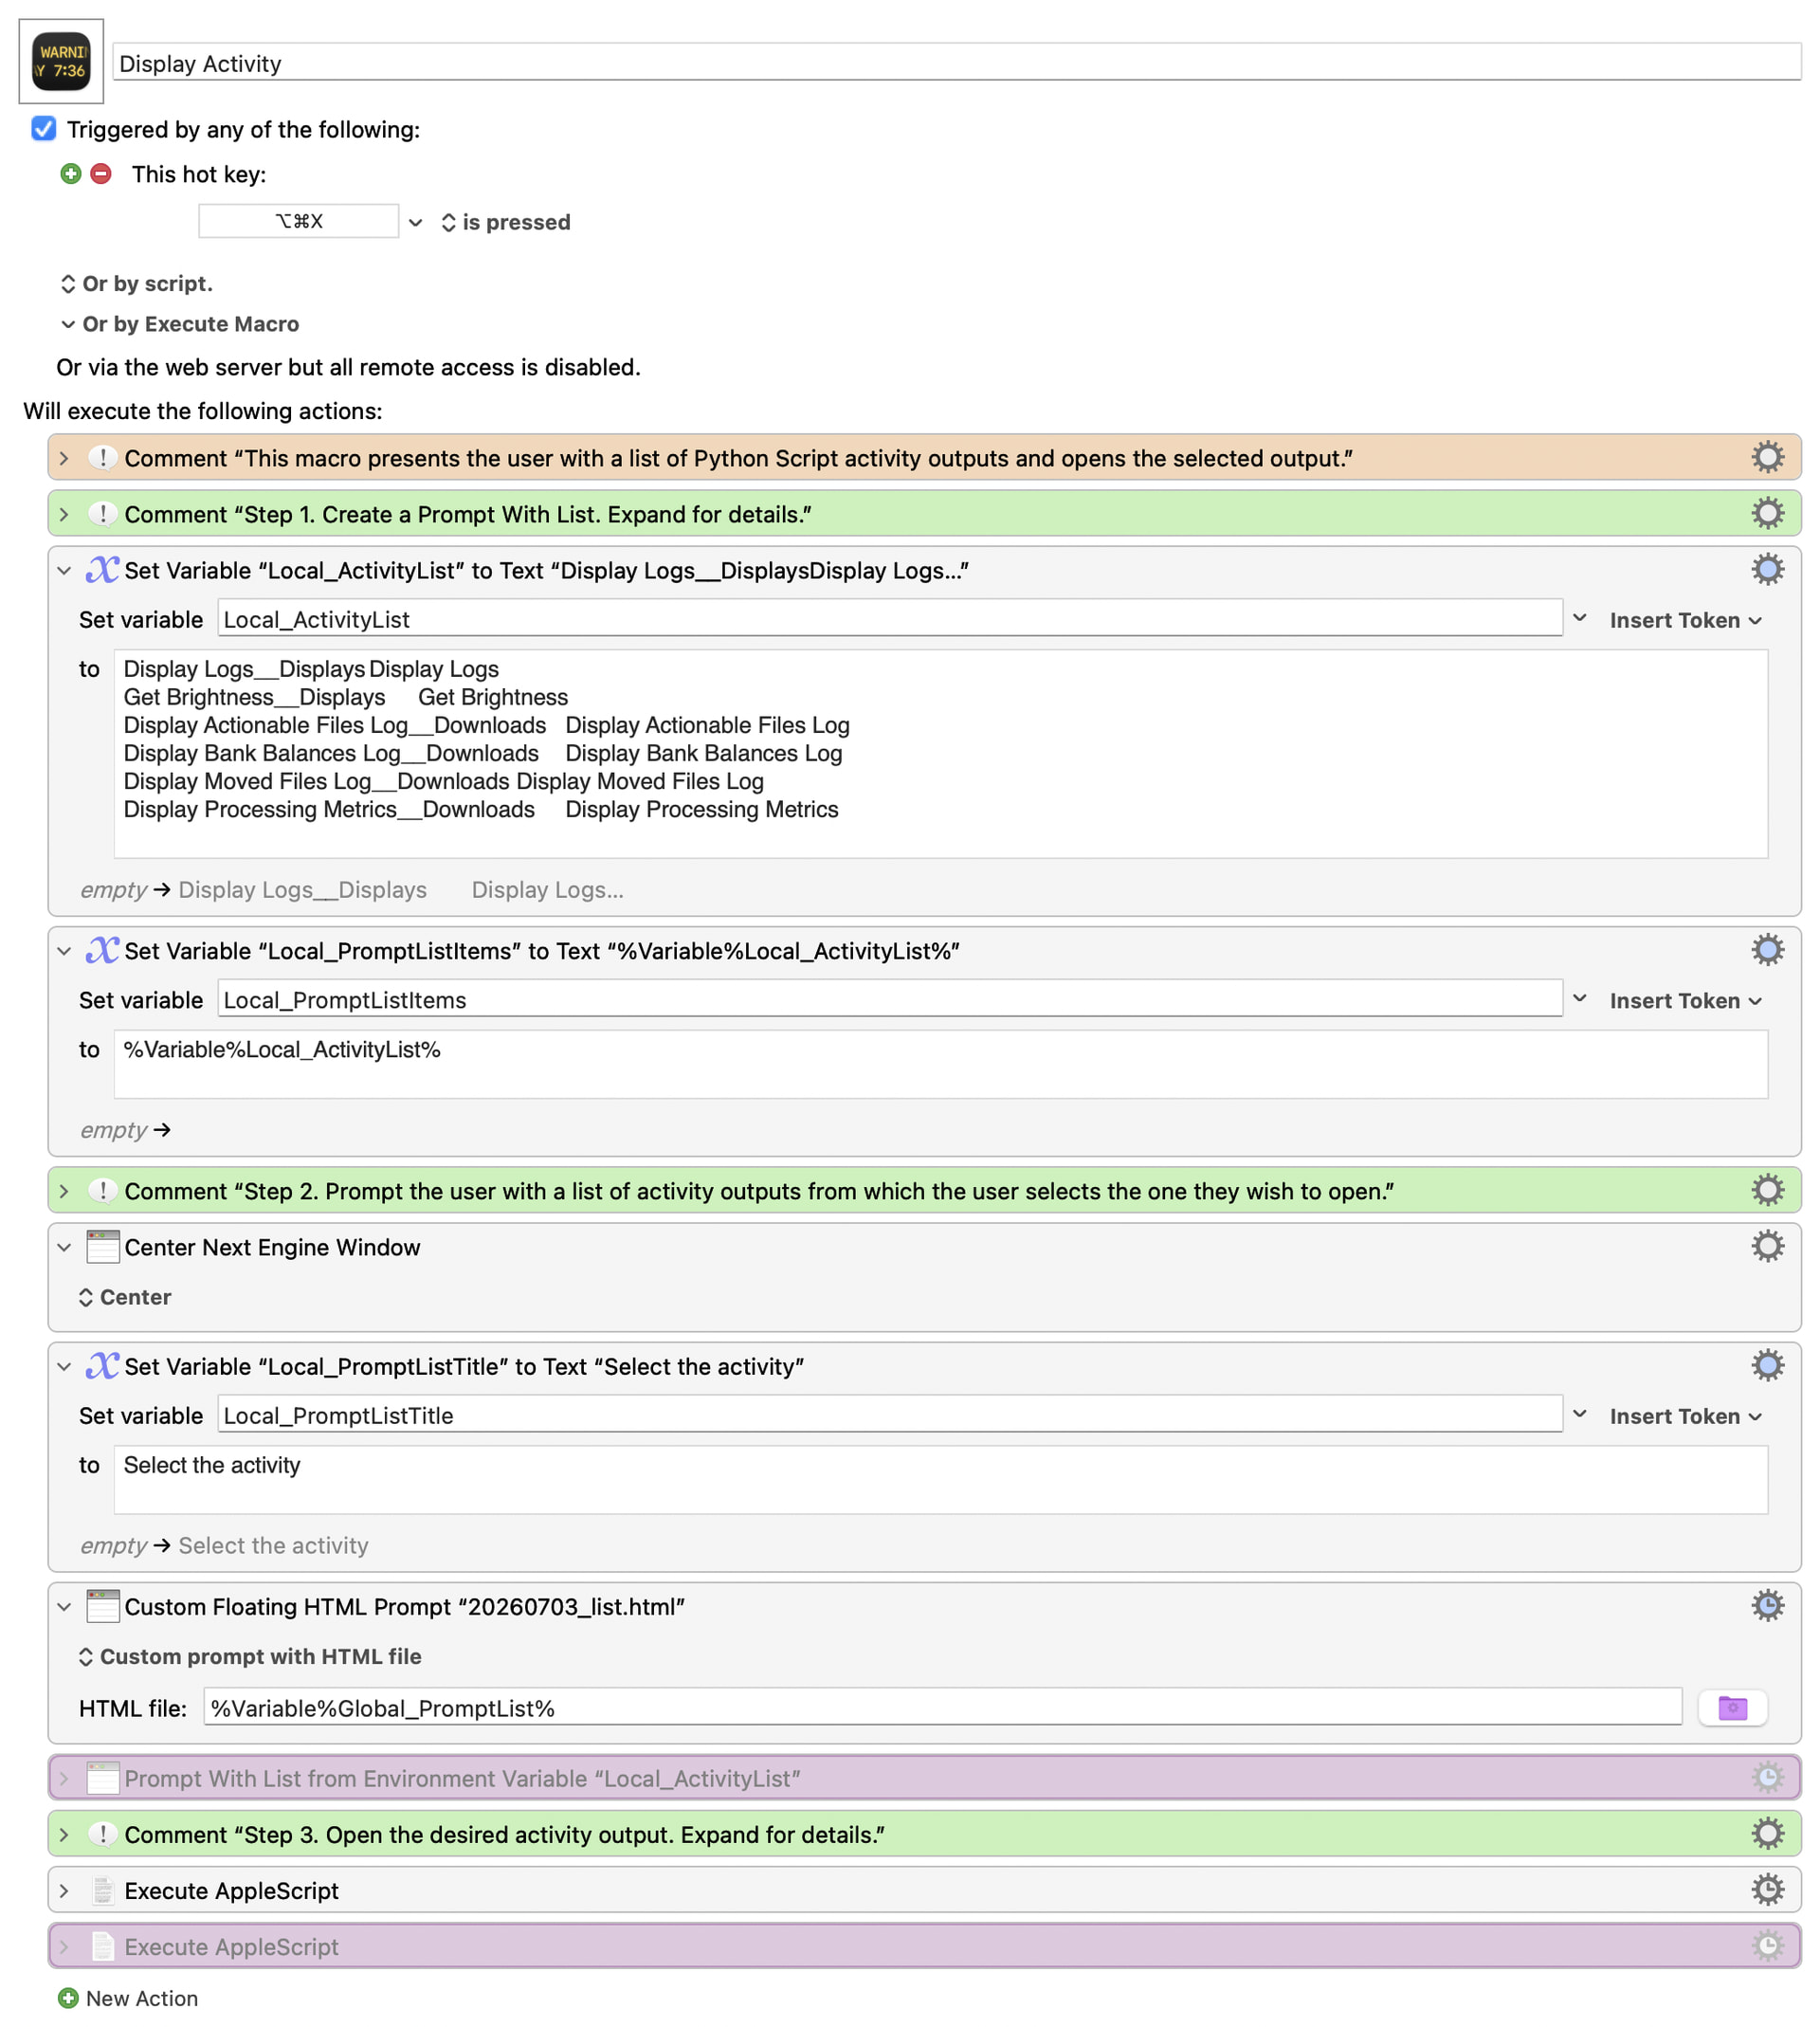This screenshot has width=1820, height=2027.
Task: Select 'Custom prompt with HTML file' popup
Action: pyautogui.click(x=250, y=1656)
